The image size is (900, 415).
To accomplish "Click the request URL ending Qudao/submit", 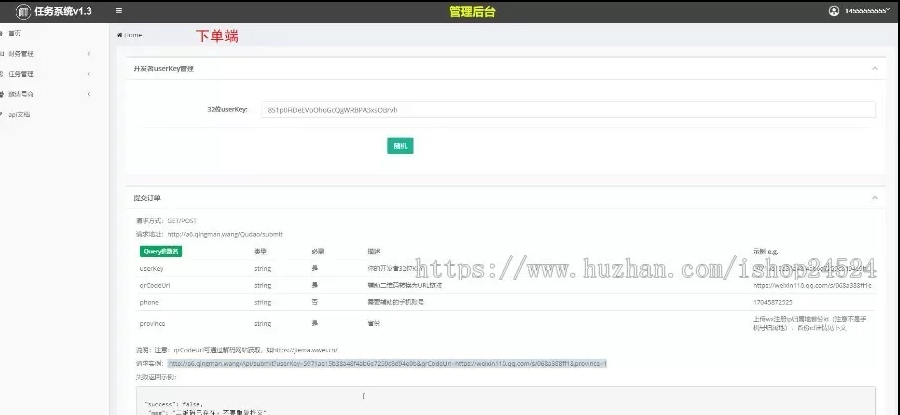I will 225,234.
